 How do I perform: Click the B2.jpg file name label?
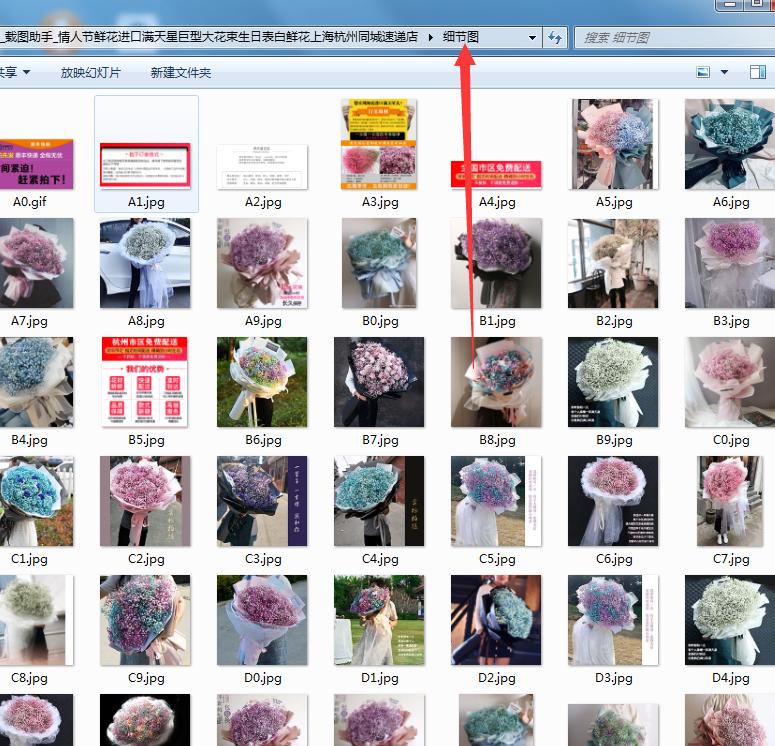click(x=614, y=321)
